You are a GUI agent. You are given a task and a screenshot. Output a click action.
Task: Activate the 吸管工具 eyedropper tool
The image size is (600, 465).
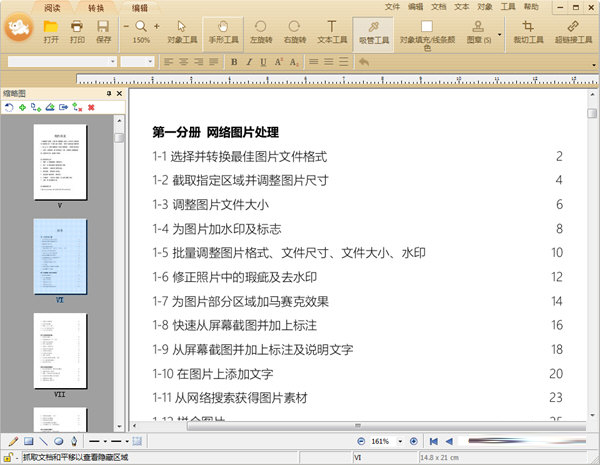[x=374, y=32]
